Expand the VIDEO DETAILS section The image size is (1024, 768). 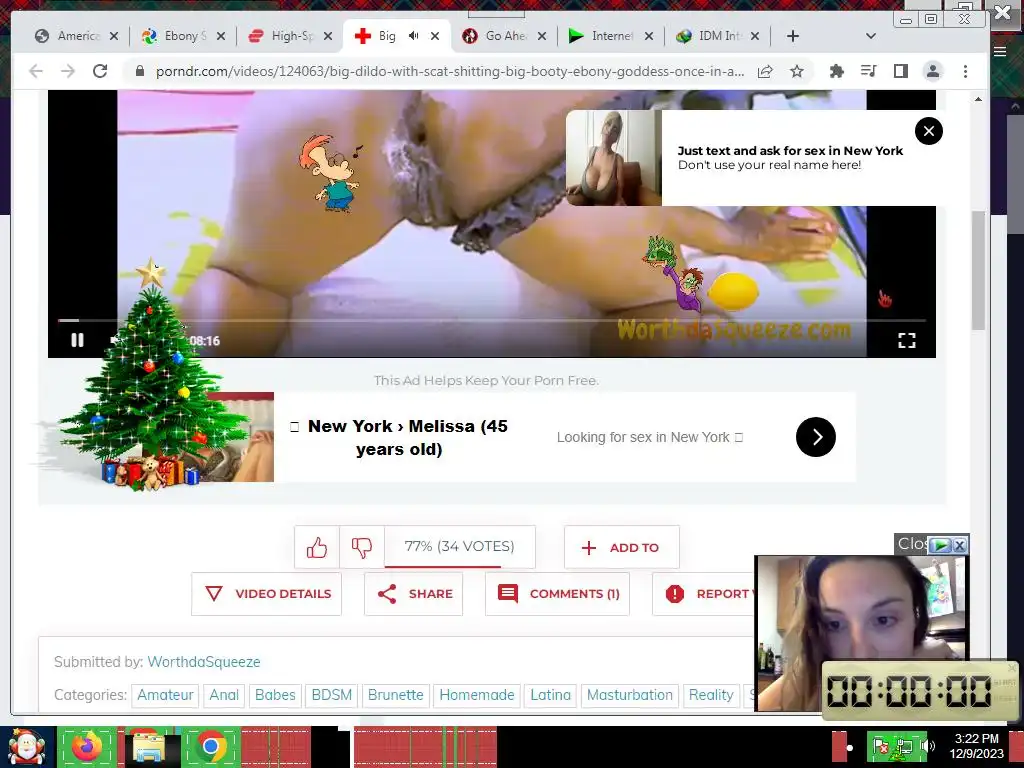266,594
